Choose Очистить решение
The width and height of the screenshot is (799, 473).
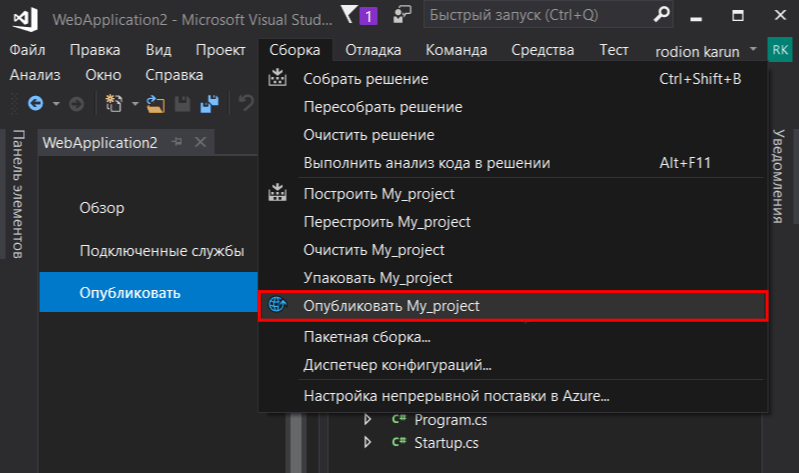(x=513, y=135)
